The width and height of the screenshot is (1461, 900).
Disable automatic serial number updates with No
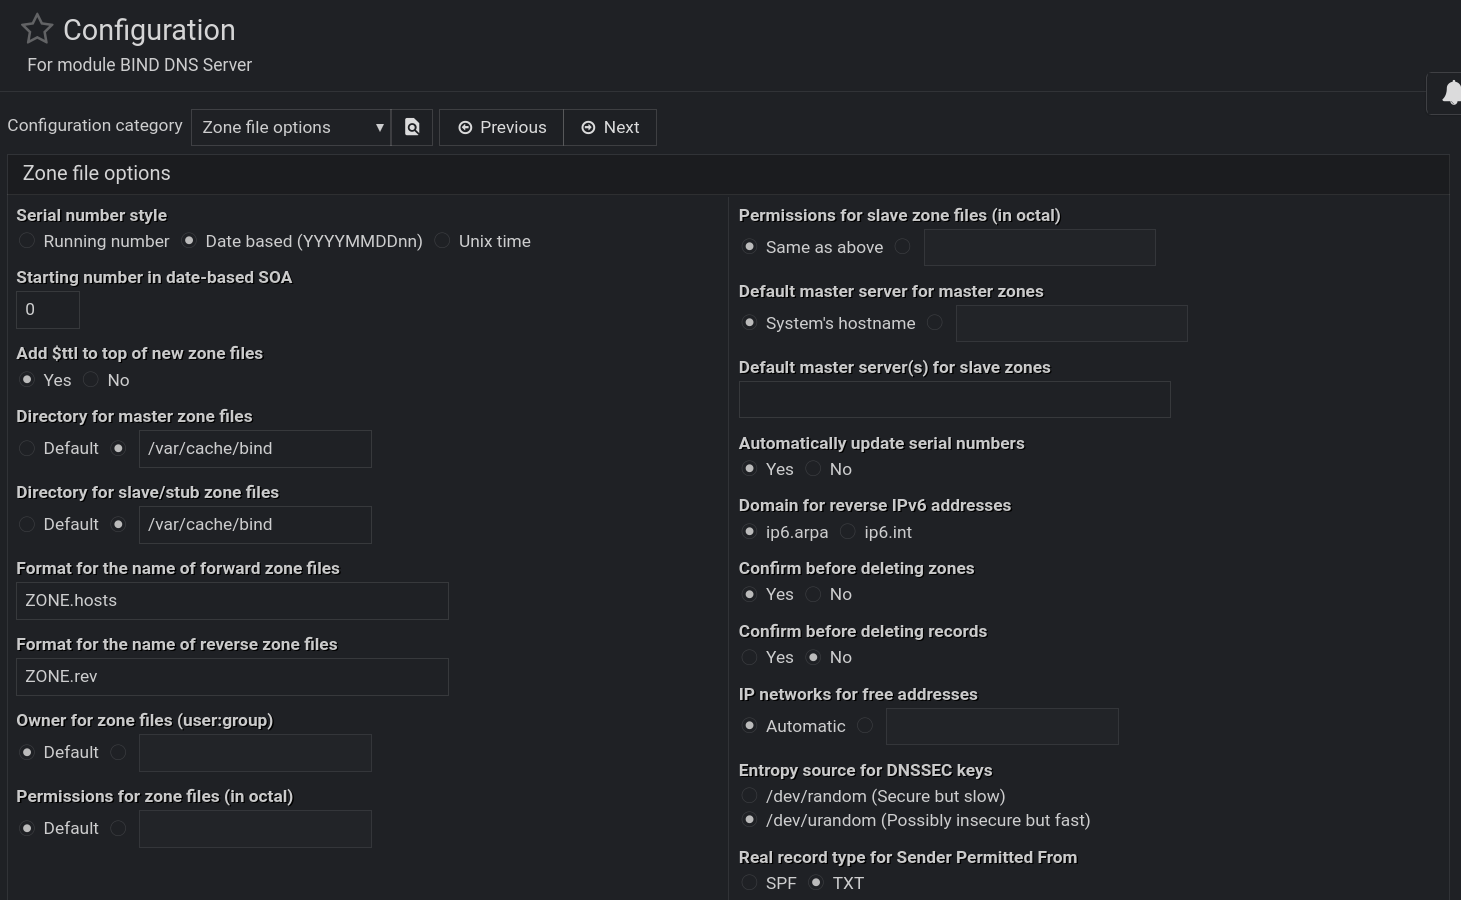(x=814, y=469)
